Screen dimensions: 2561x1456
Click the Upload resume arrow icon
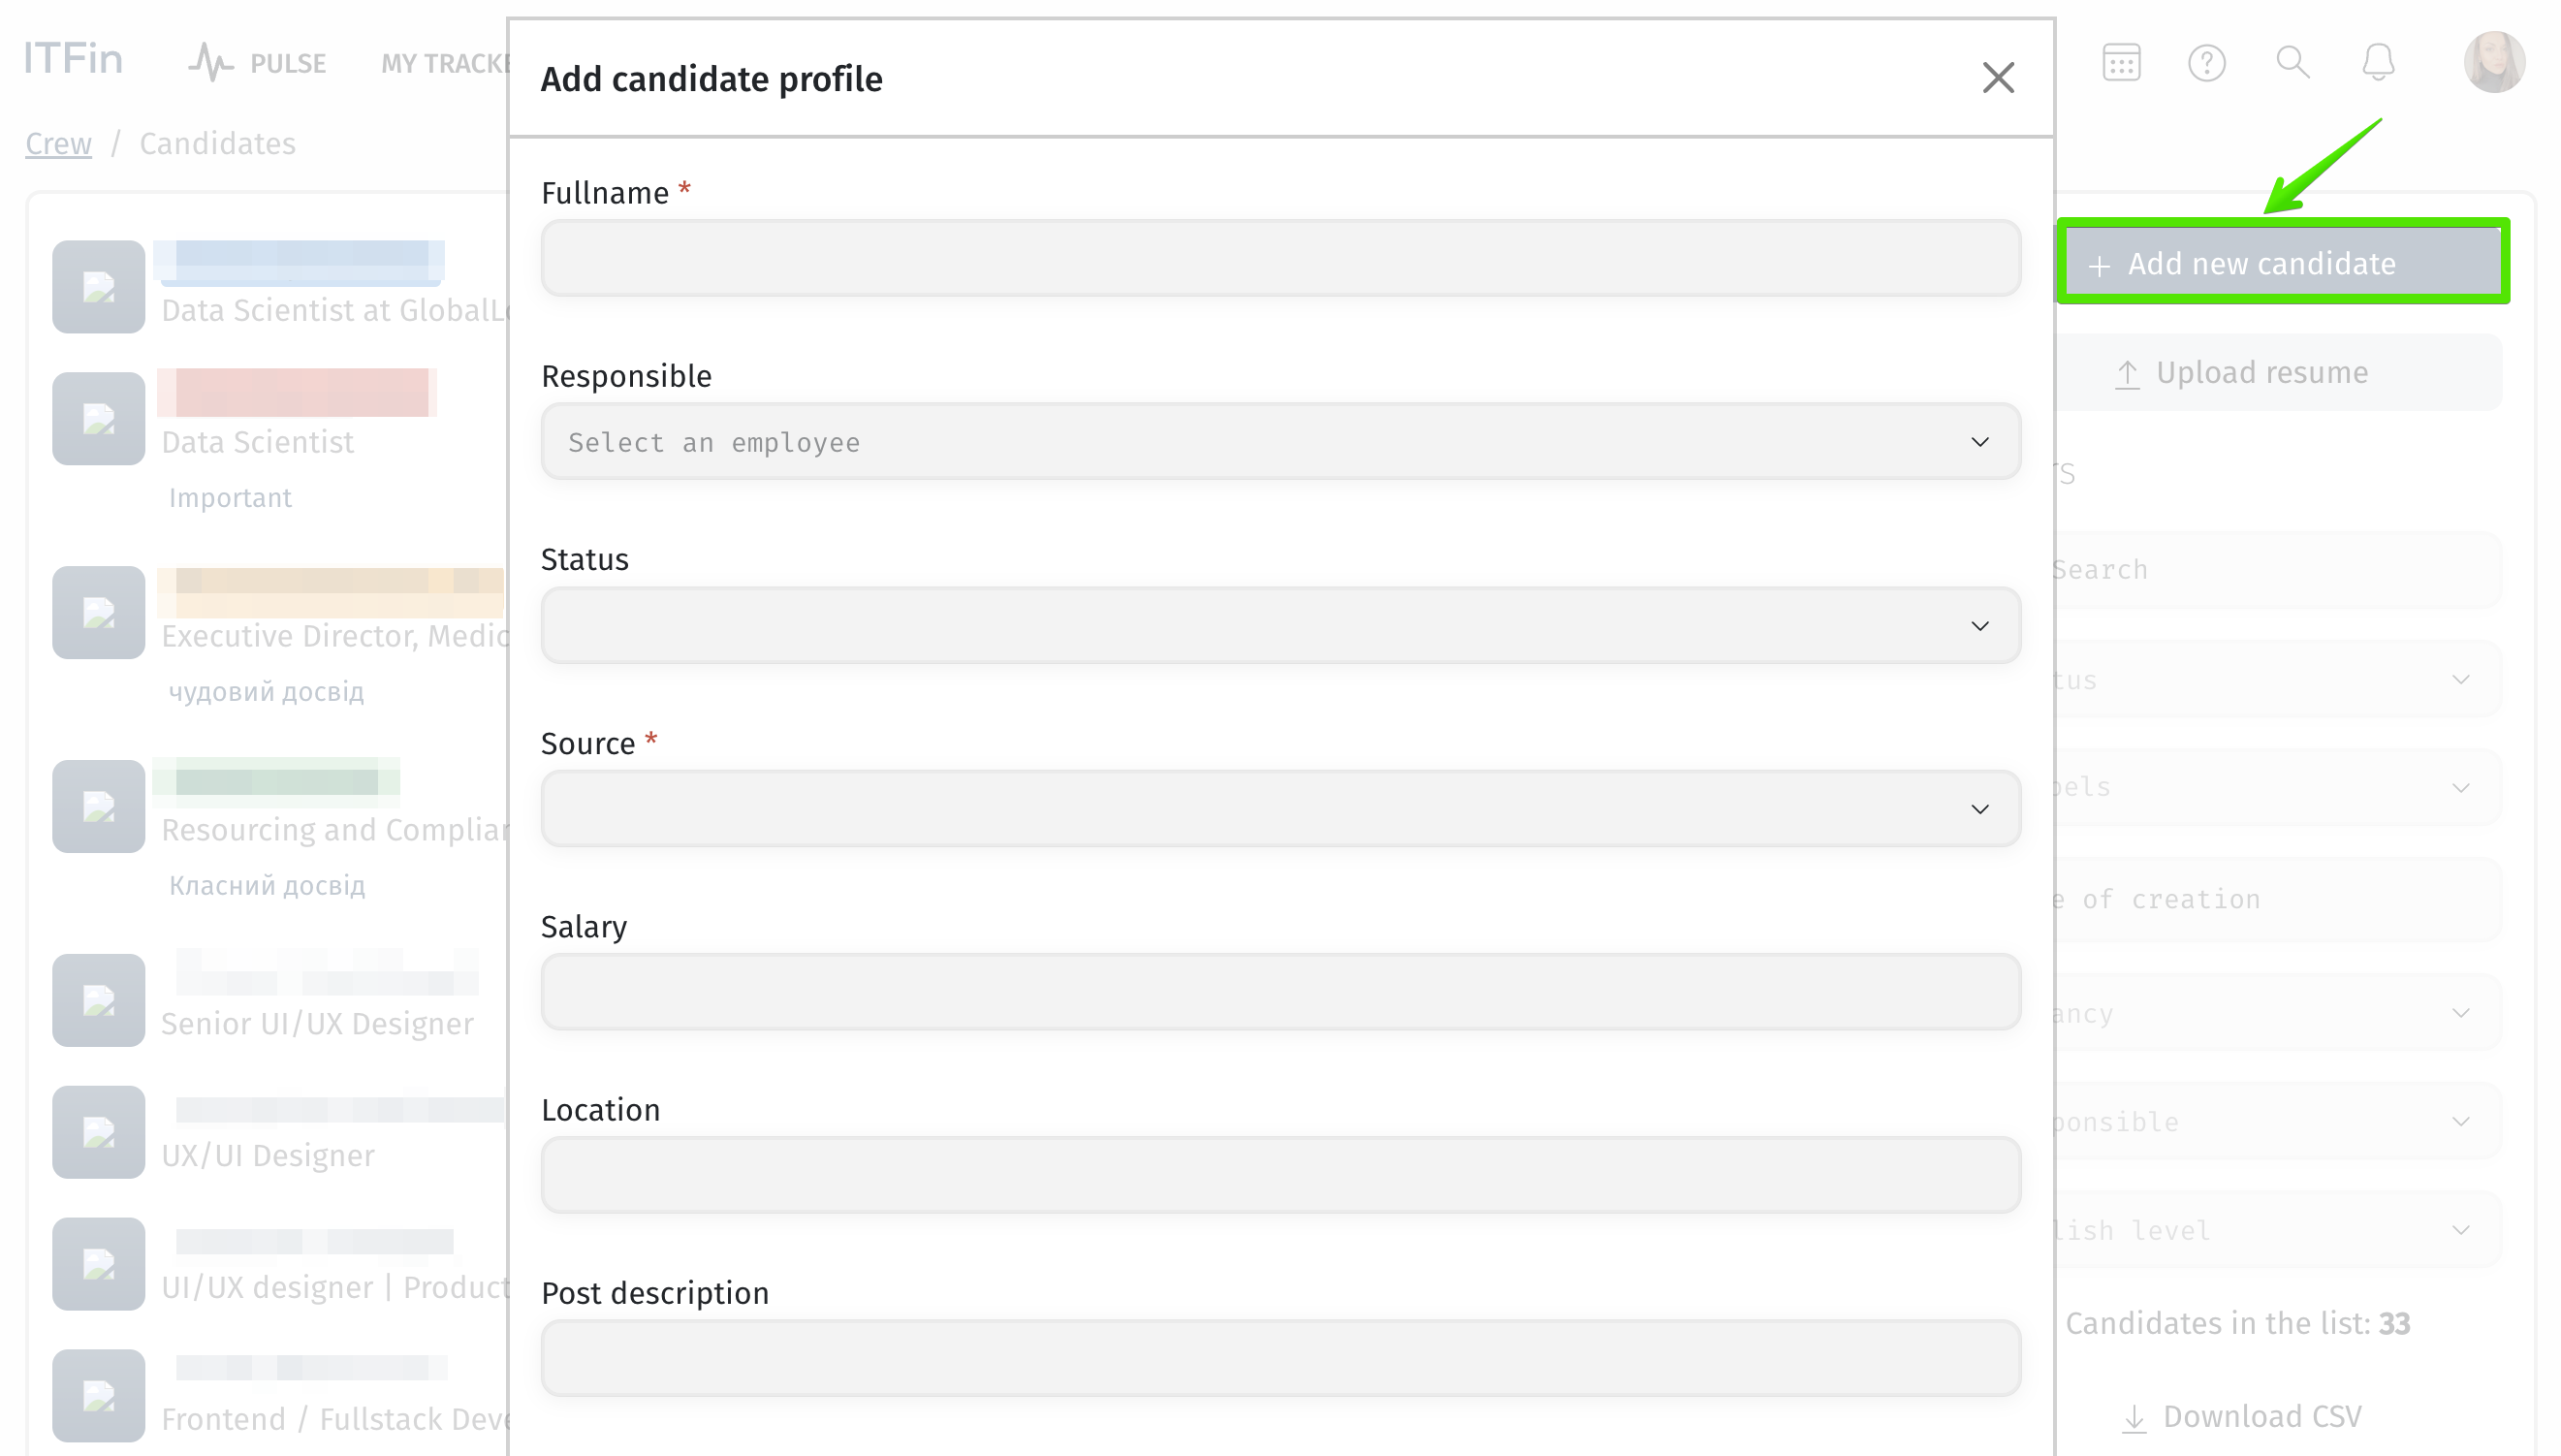tap(2126, 374)
